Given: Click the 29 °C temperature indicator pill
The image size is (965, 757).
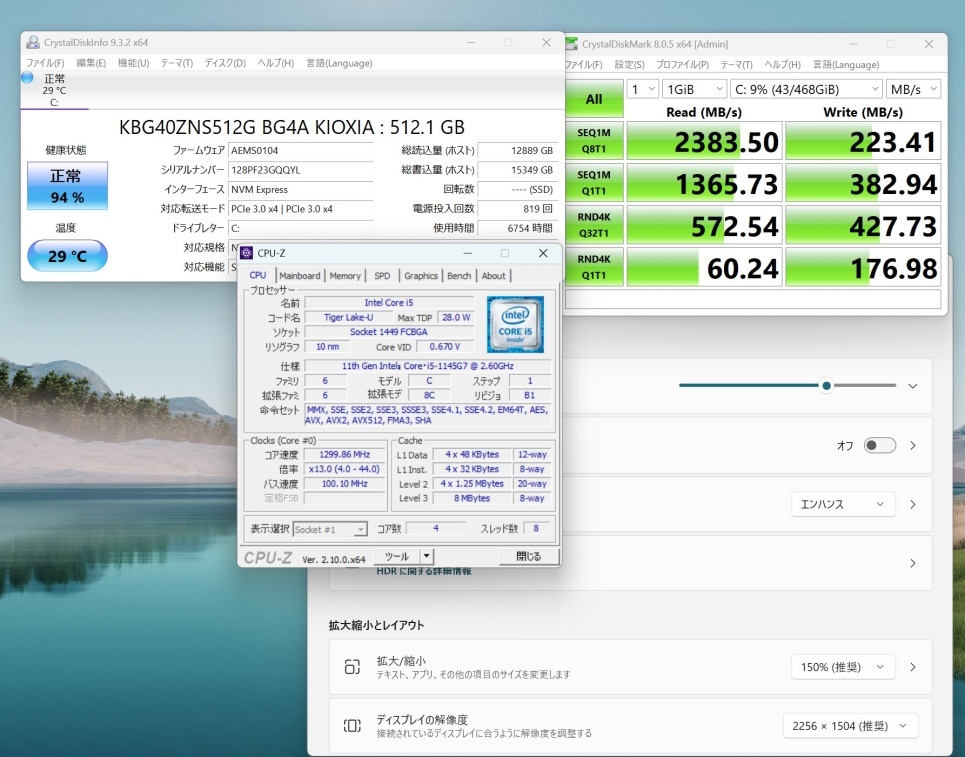Looking at the screenshot, I should pos(67,256).
